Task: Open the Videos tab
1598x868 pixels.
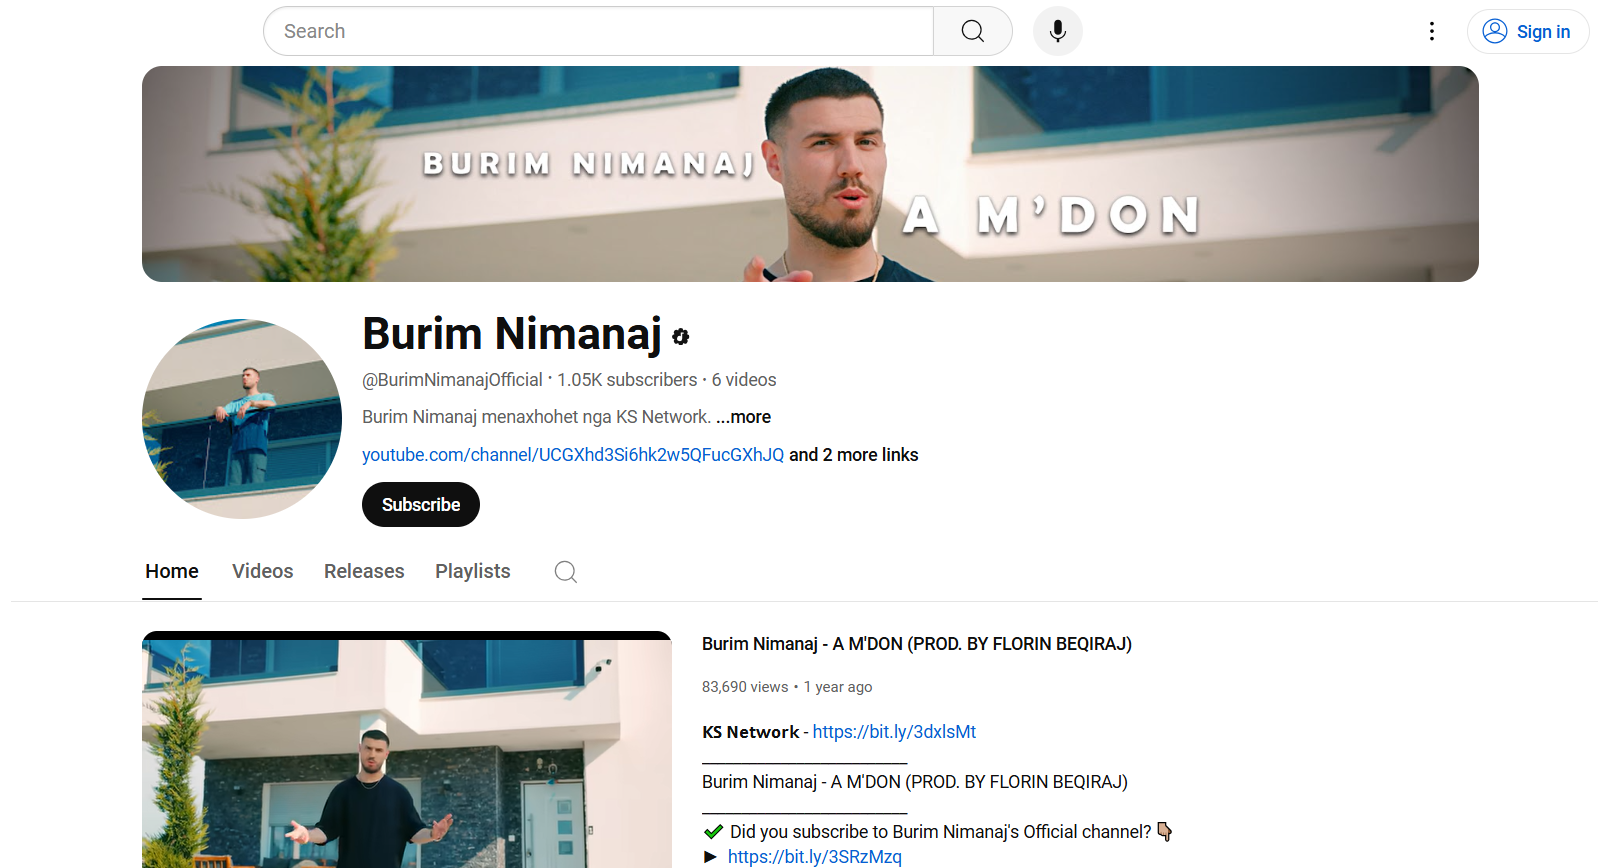Action: [x=262, y=572]
